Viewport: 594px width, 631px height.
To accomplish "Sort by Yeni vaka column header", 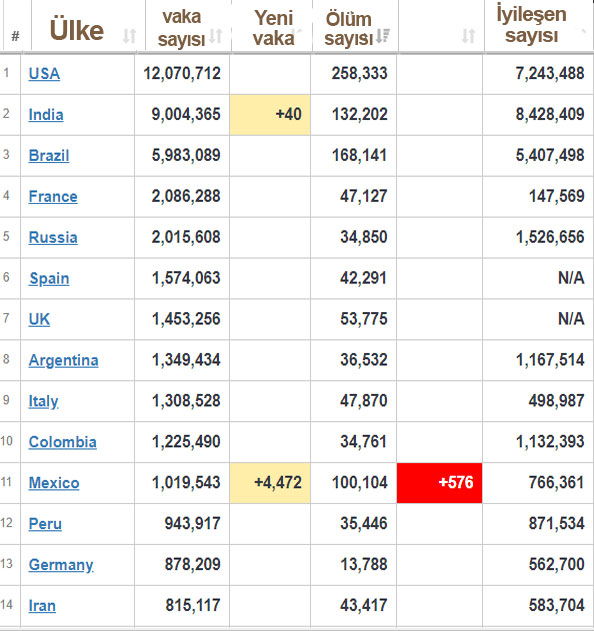I will (273, 28).
